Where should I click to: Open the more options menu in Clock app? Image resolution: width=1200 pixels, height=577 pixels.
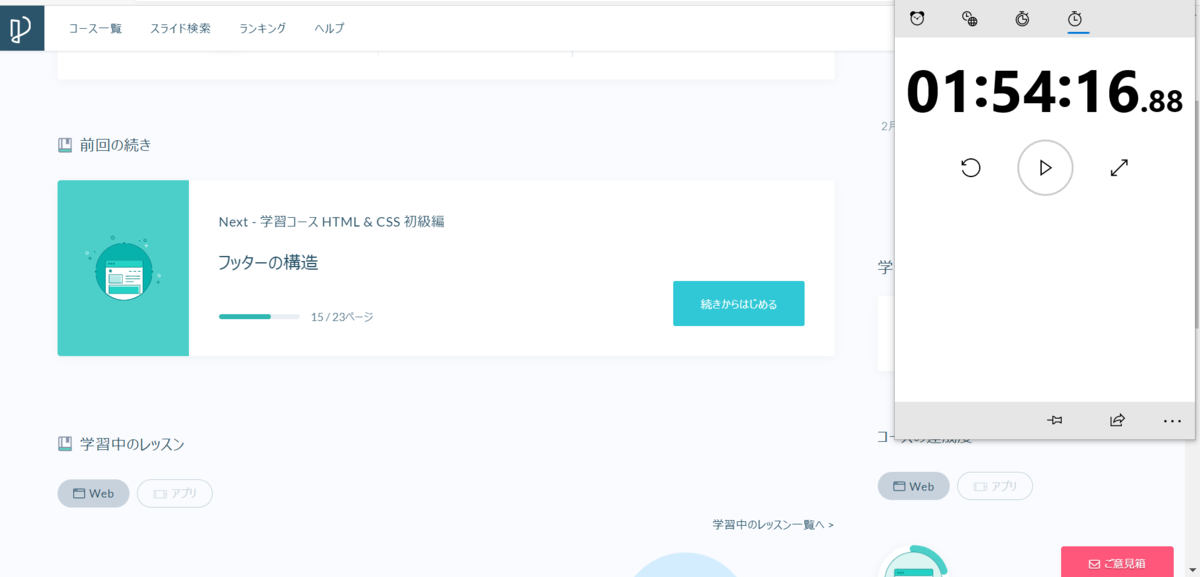pyautogui.click(x=1171, y=420)
